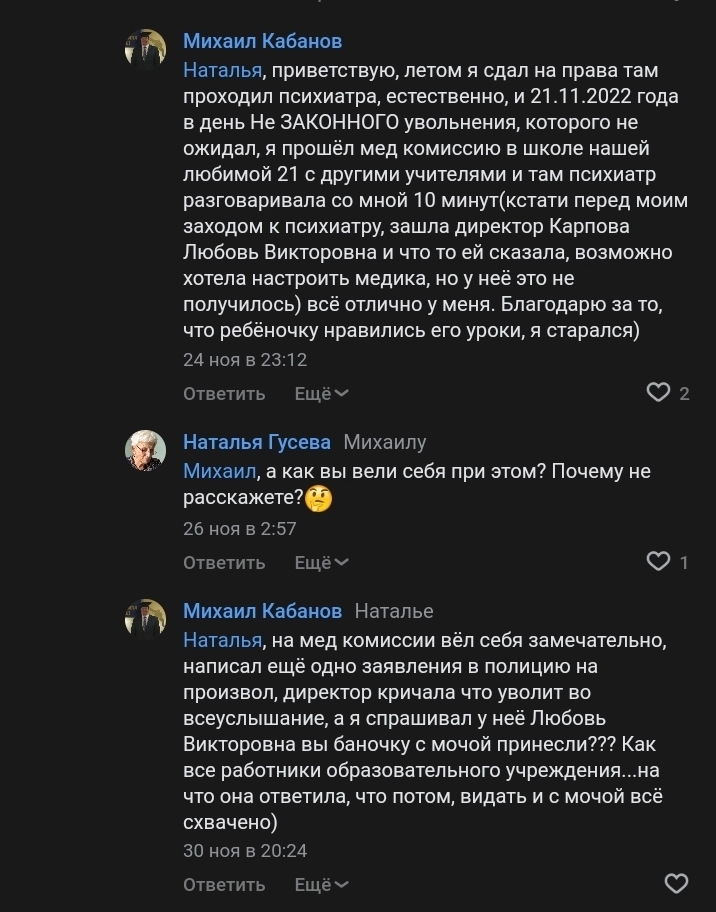Reply to the comment from 30 ноя в 20:24
Viewport: 716px width, 912px height.
[224, 885]
